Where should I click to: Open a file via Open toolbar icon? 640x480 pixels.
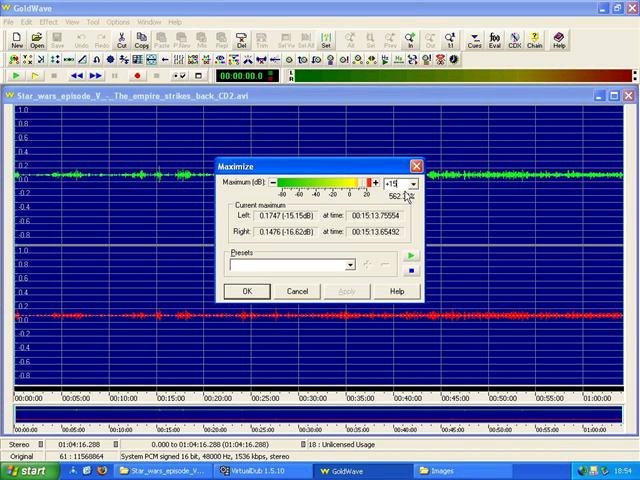click(x=37, y=40)
